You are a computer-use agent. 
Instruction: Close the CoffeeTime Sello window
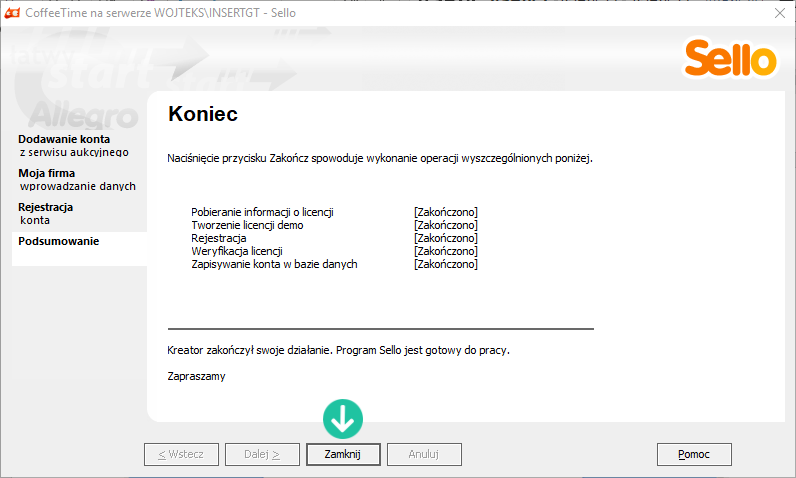(780, 13)
